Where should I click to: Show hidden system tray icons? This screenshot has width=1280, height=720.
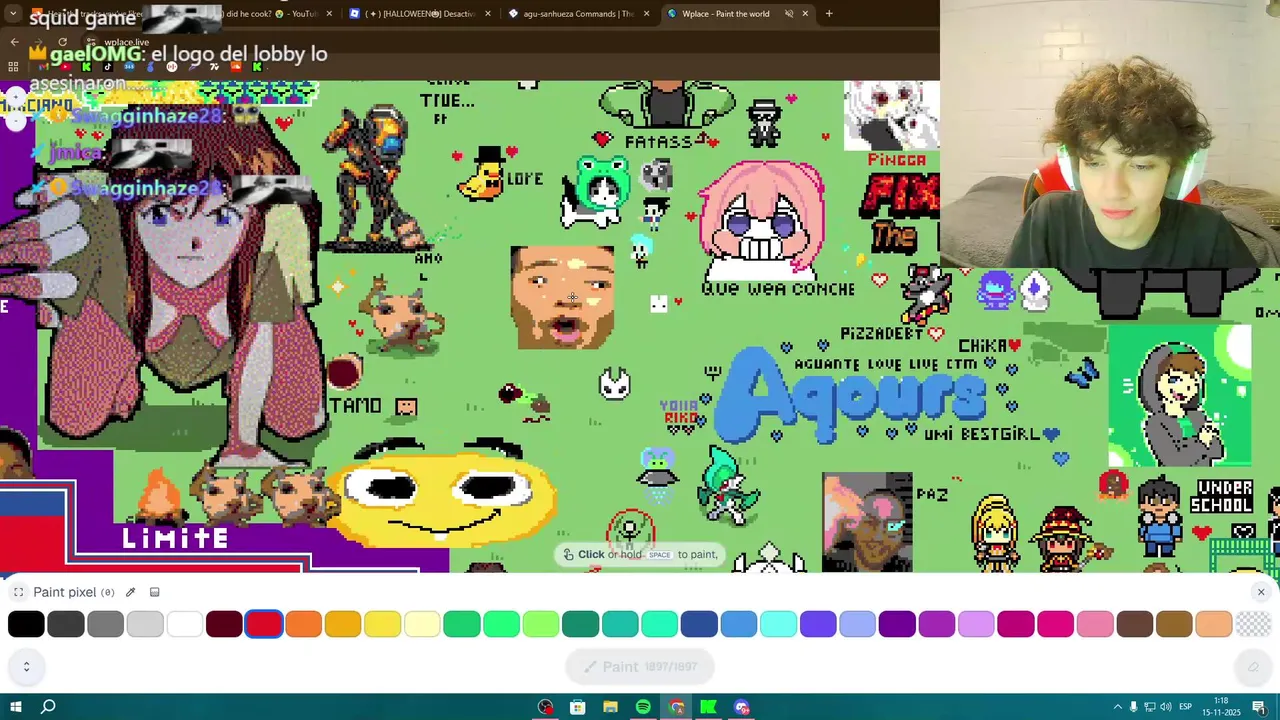click(1117, 707)
